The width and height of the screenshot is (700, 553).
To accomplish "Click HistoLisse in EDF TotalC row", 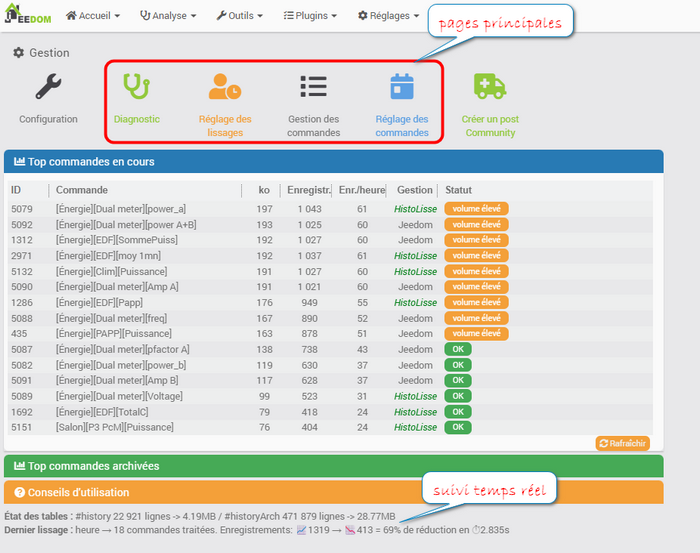I will (x=415, y=412).
